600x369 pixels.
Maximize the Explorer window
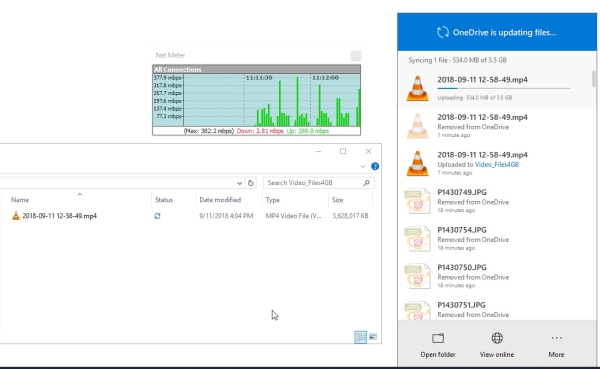pos(343,152)
